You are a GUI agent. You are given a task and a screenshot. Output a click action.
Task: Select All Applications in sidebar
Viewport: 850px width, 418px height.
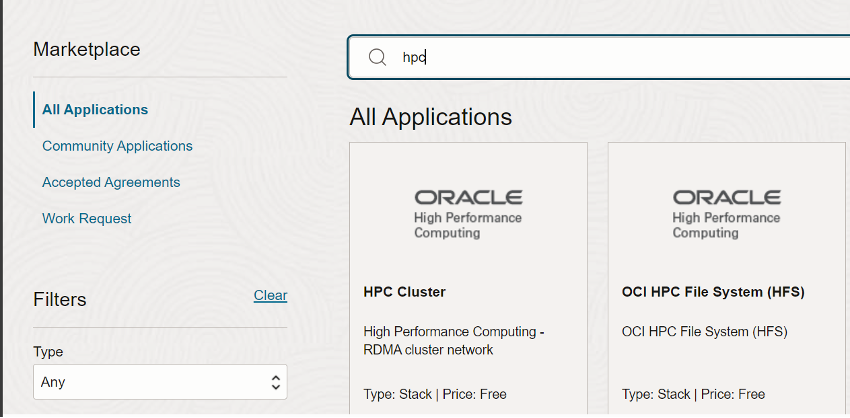coord(95,110)
